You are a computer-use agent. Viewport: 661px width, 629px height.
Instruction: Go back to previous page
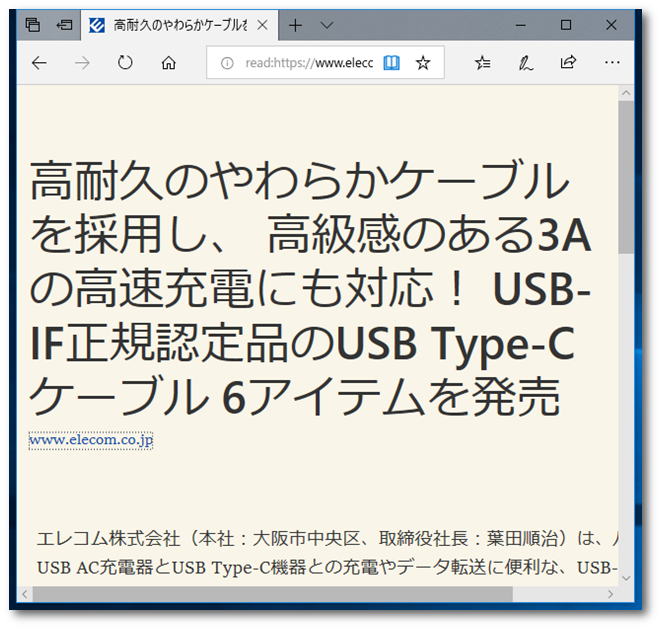(40, 63)
